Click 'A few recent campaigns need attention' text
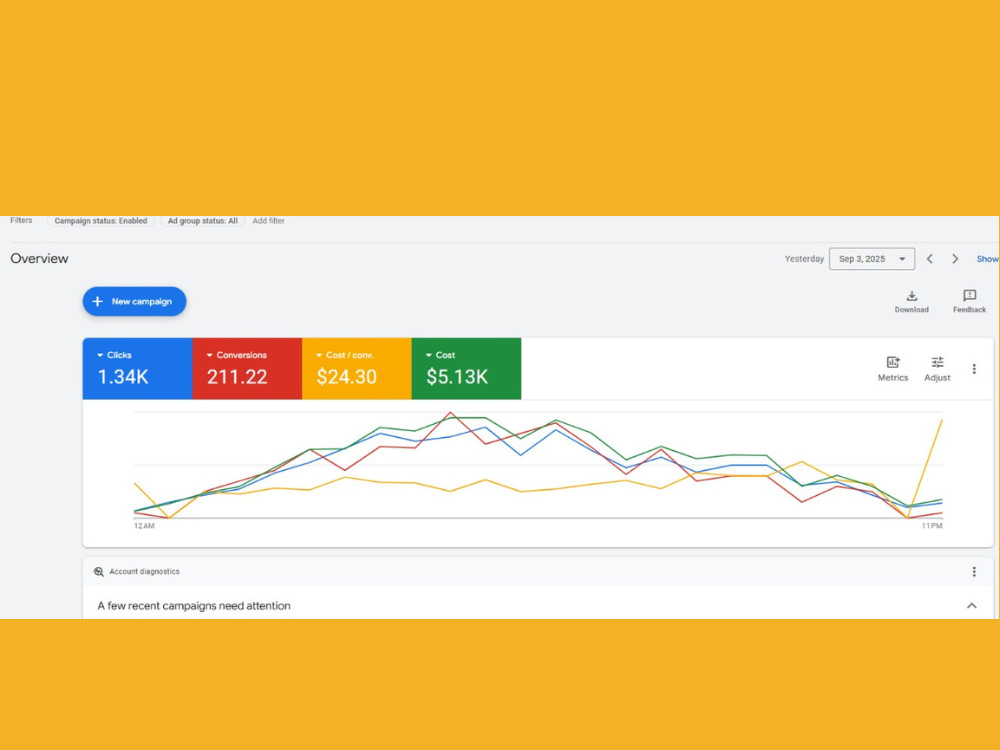The image size is (1000, 750). [x=194, y=606]
